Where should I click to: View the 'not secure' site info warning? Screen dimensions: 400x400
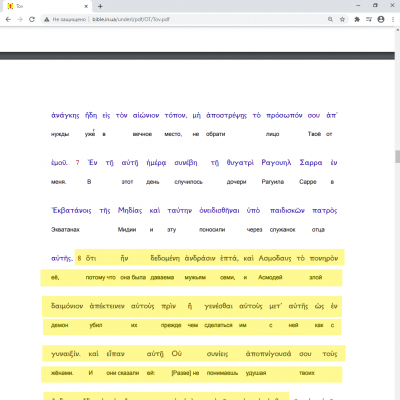tap(65, 19)
